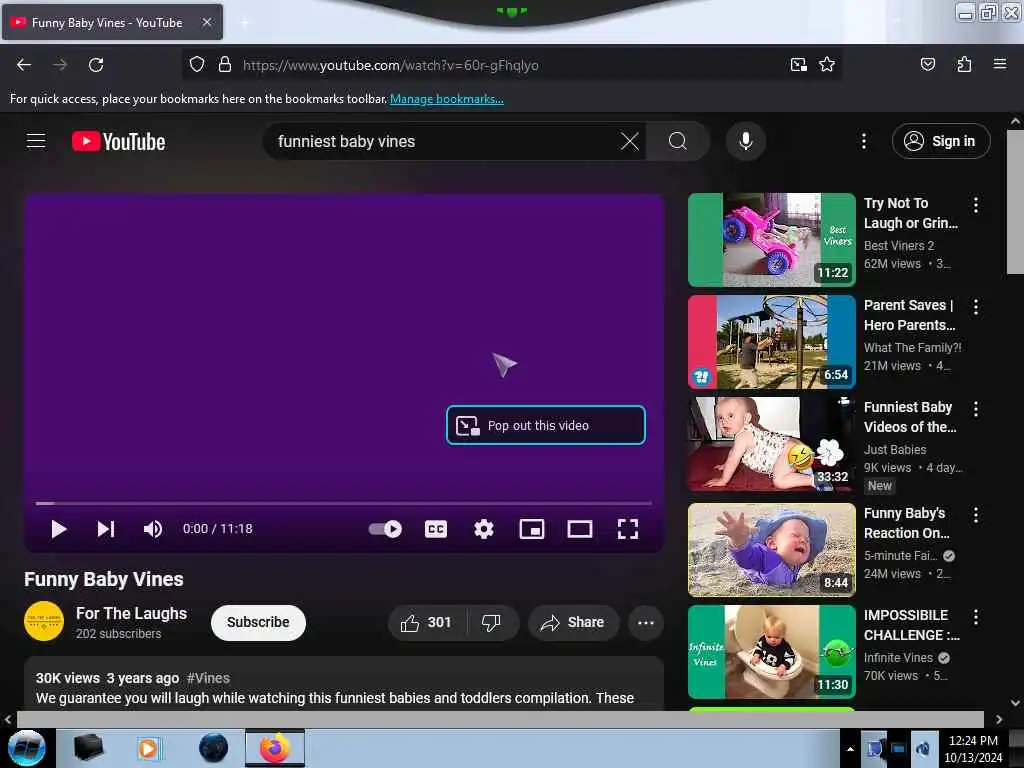Viewport: 1024px width, 768px height.
Task: Open Funny Baby's Reaction On title
Action: click(x=906, y=523)
